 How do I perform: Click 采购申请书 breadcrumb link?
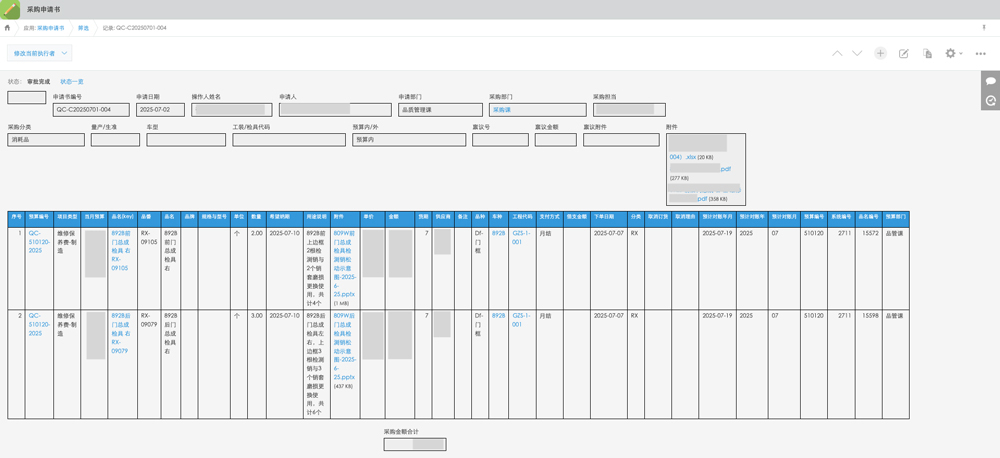(50, 28)
